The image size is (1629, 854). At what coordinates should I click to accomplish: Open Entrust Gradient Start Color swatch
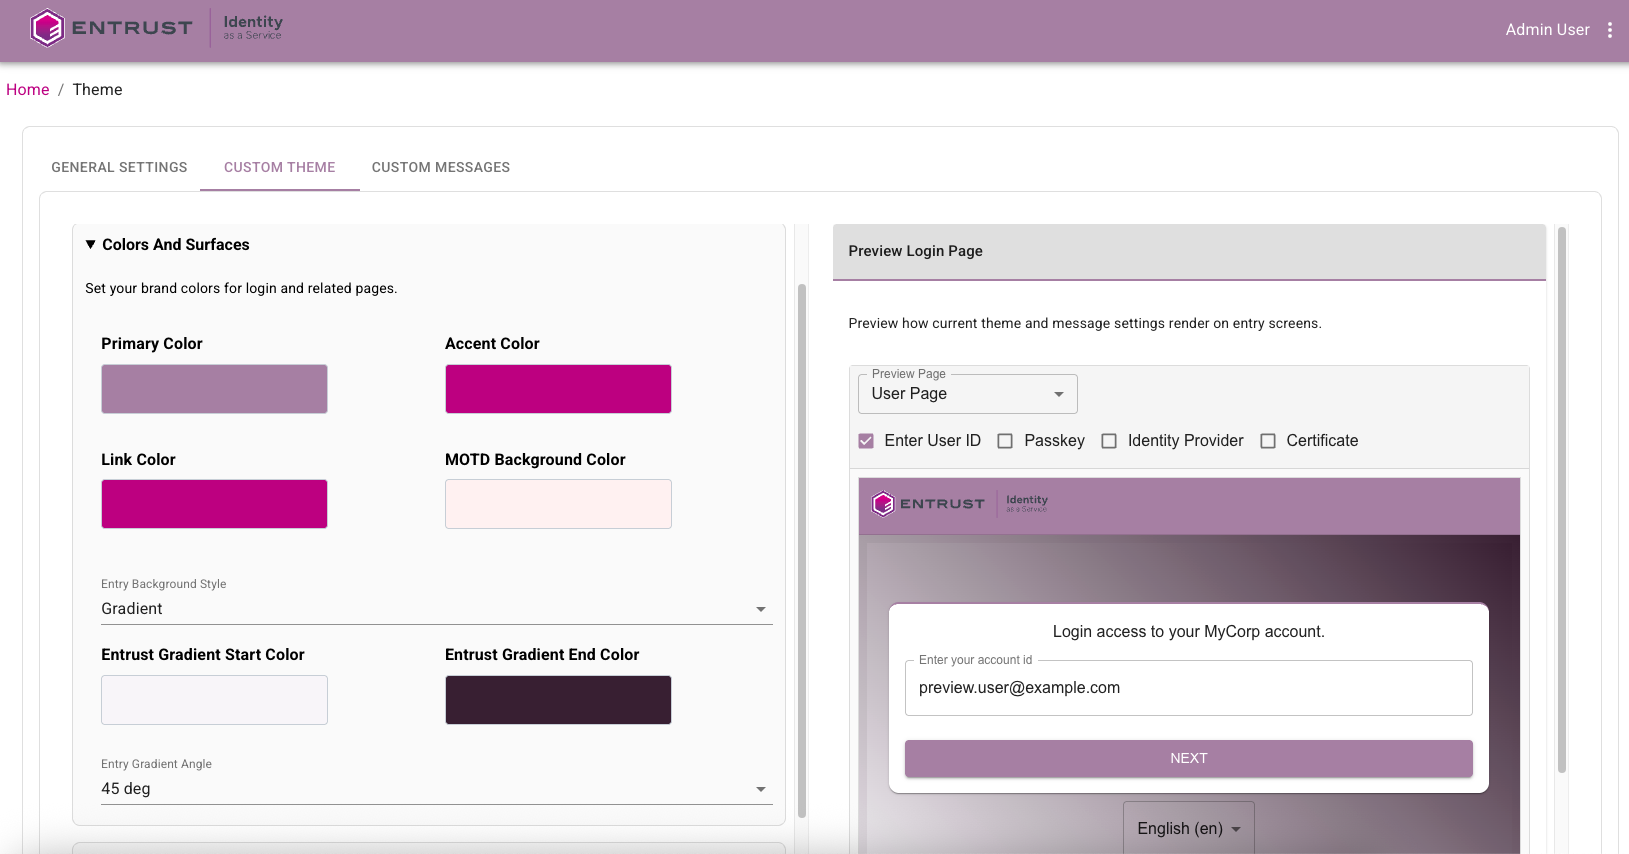tap(214, 700)
